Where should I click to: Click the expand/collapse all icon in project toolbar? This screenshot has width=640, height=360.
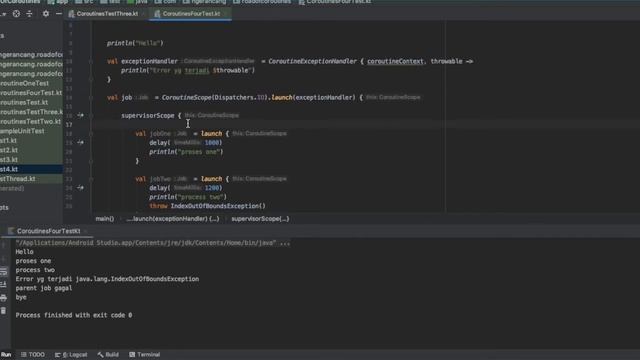coord(29,14)
